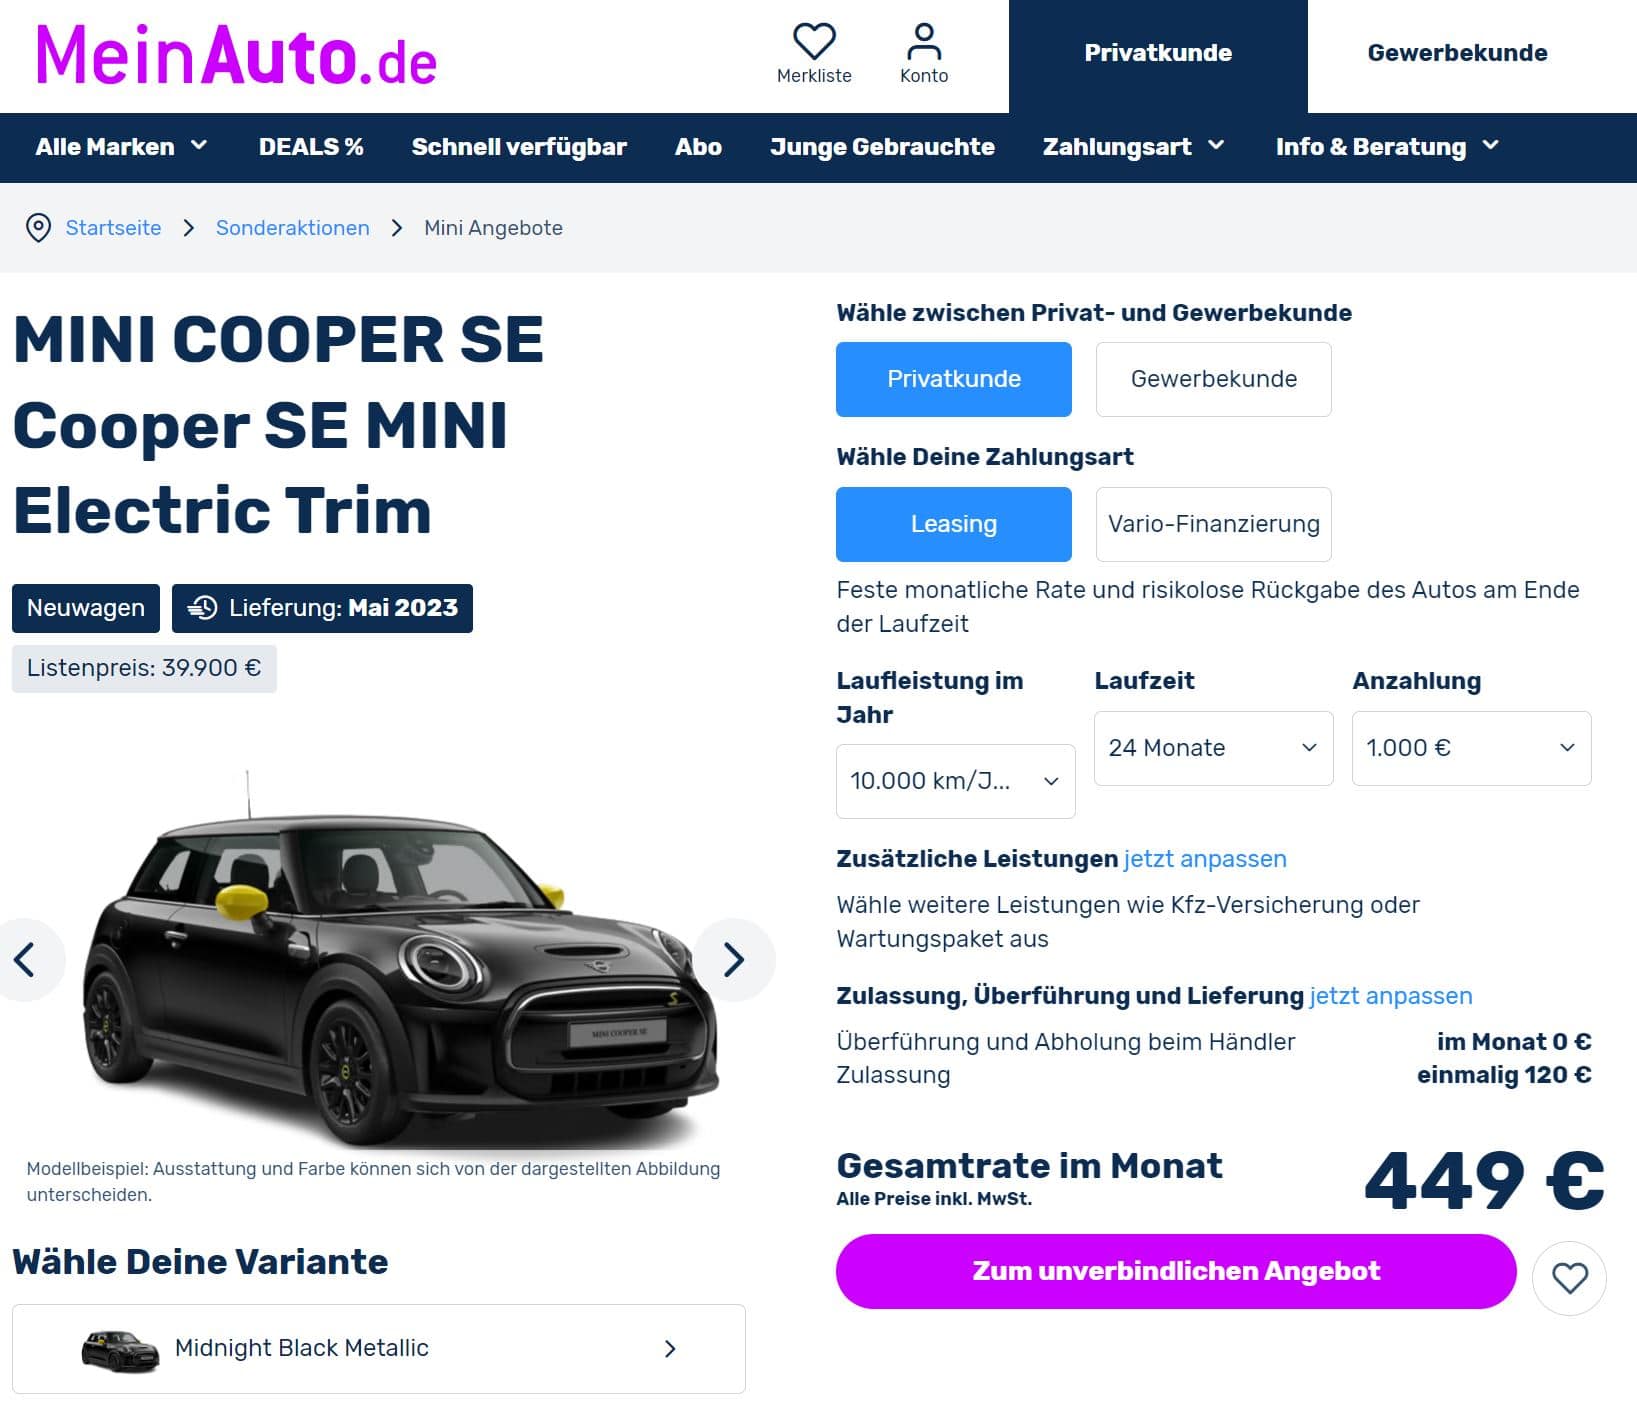Viewport: 1637px width, 1407px height.
Task: Switch to the Gewerbekunde header tab
Action: click(x=1457, y=53)
